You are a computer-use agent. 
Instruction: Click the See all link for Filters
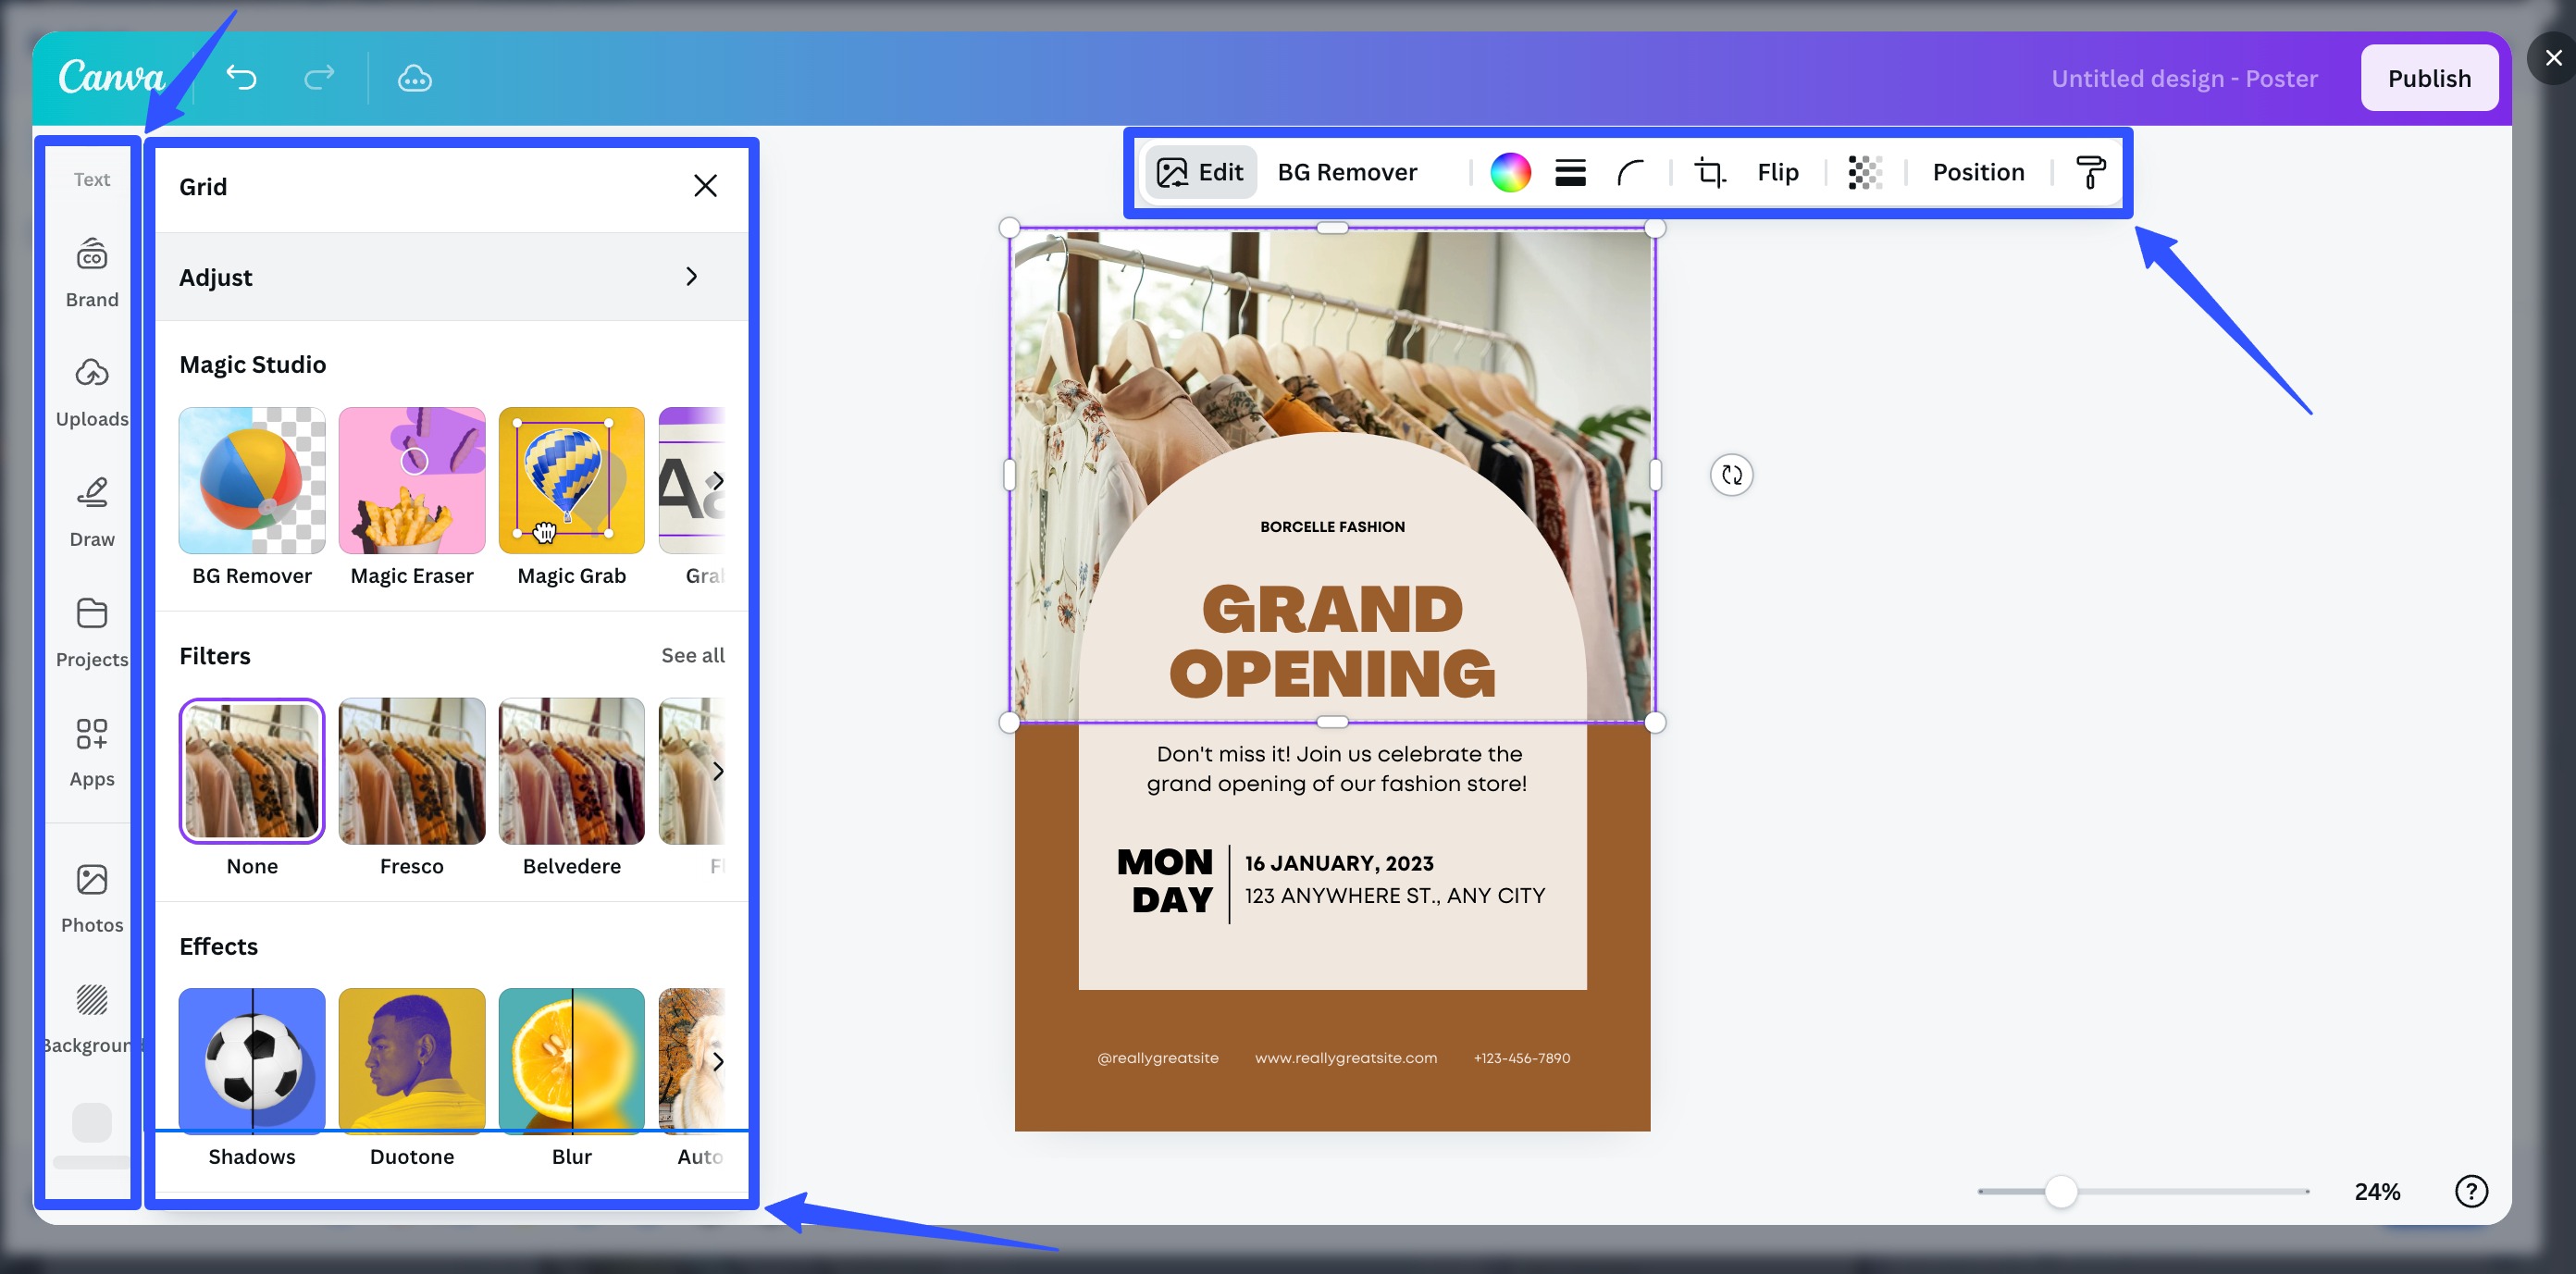click(x=692, y=655)
